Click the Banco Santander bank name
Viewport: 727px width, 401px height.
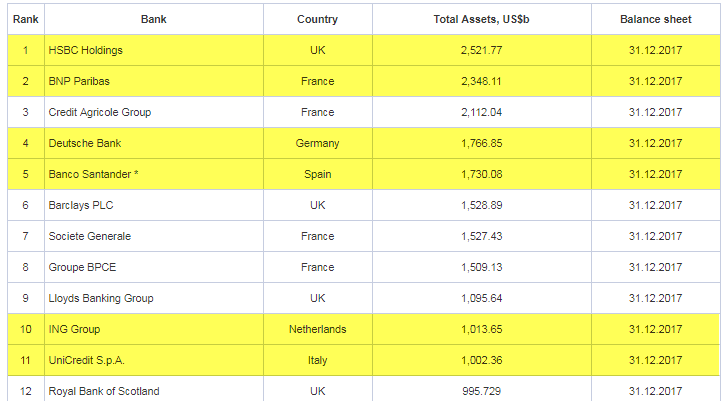click(x=93, y=174)
